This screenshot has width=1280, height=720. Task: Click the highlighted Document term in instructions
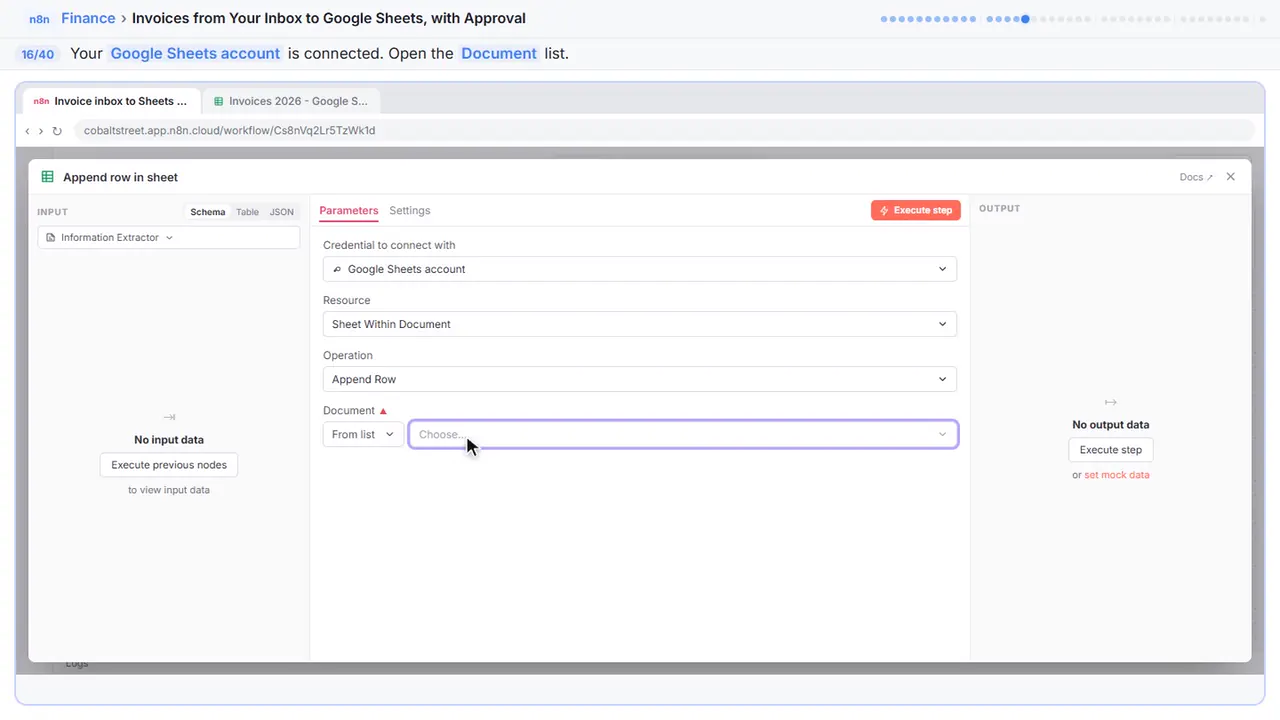pyautogui.click(x=499, y=54)
